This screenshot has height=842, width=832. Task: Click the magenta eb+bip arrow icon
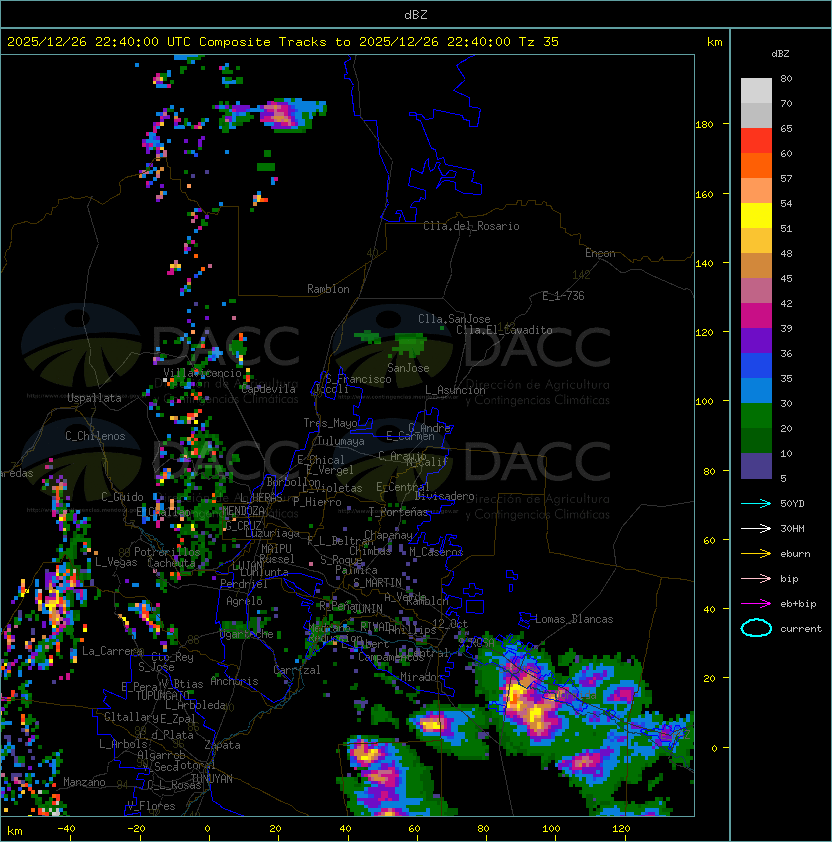click(756, 604)
